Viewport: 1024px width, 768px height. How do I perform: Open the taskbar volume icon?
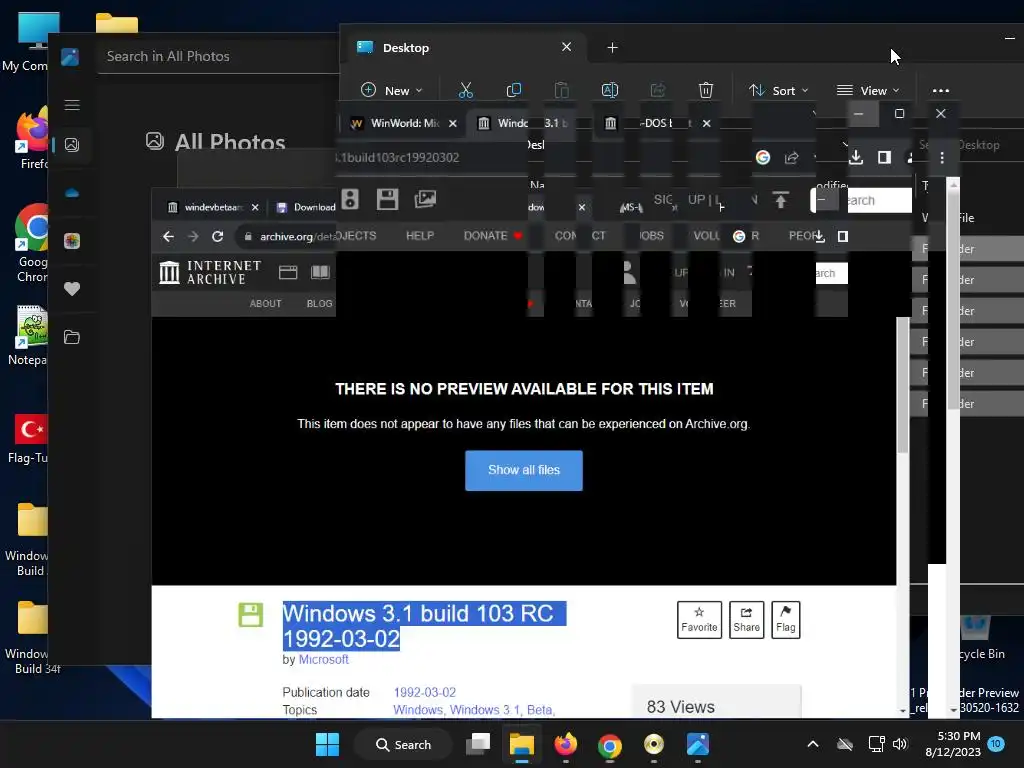tap(900, 744)
